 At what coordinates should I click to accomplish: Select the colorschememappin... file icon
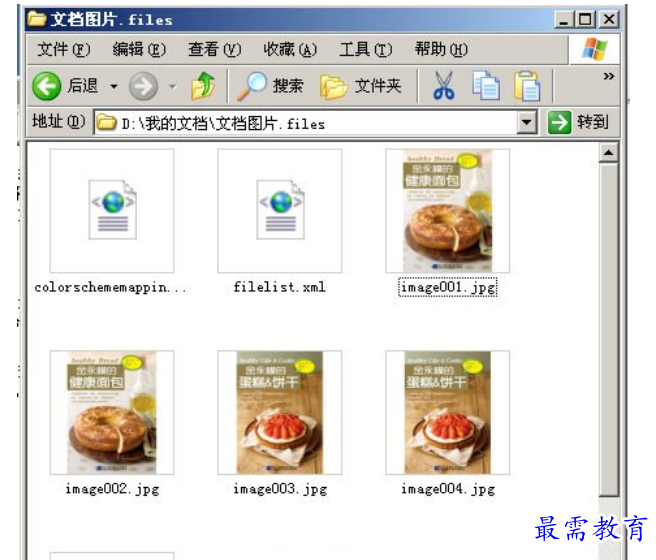click(x=112, y=210)
